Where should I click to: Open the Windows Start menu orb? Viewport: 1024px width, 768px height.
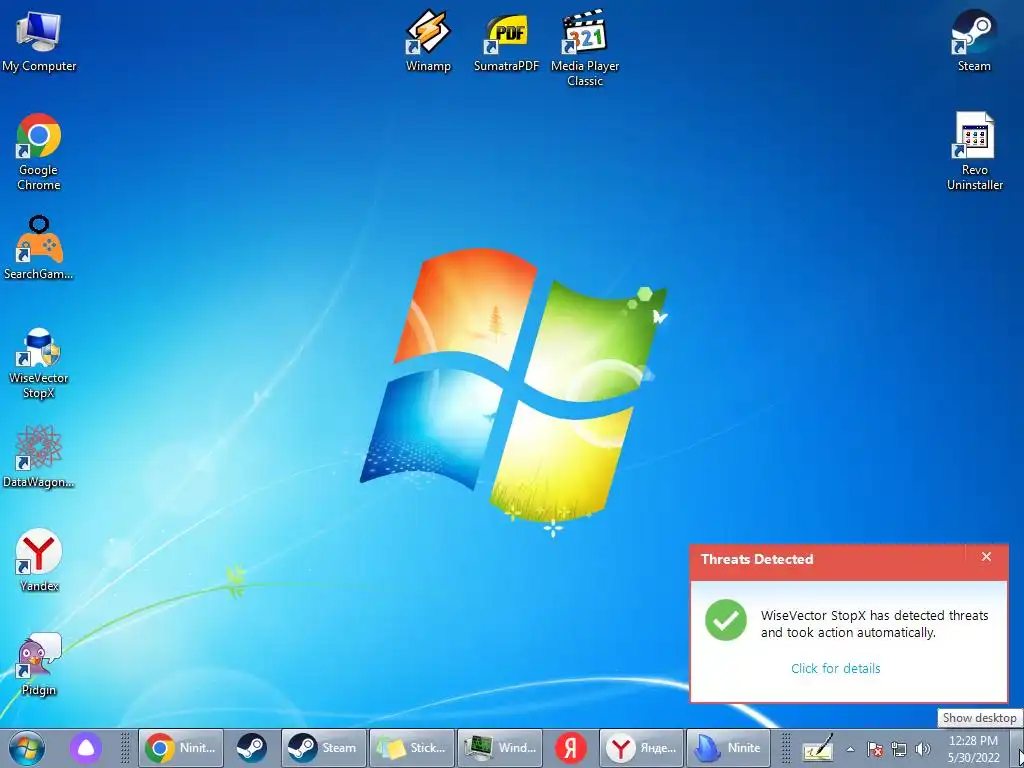27,748
